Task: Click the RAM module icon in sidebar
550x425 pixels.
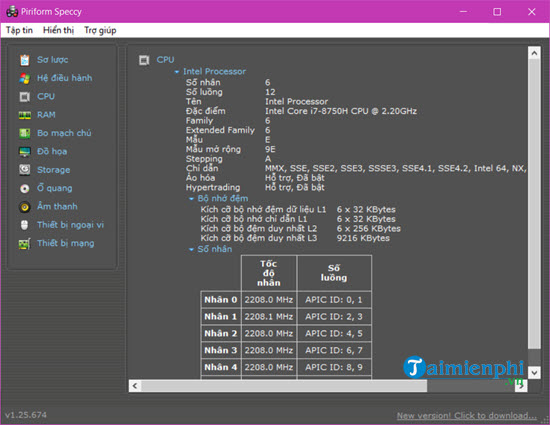Action: (25, 115)
